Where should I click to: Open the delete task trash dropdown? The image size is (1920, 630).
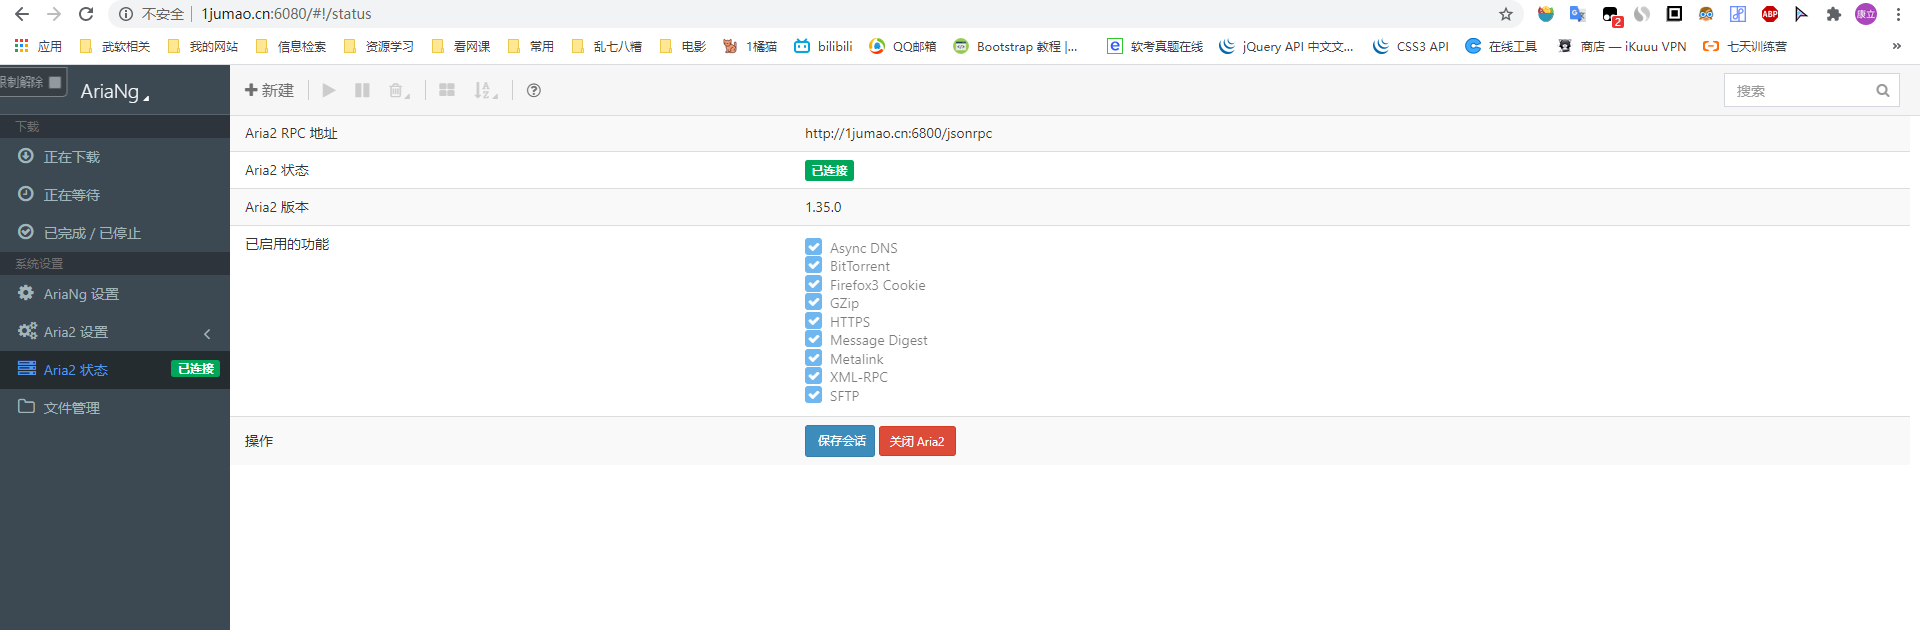(399, 90)
